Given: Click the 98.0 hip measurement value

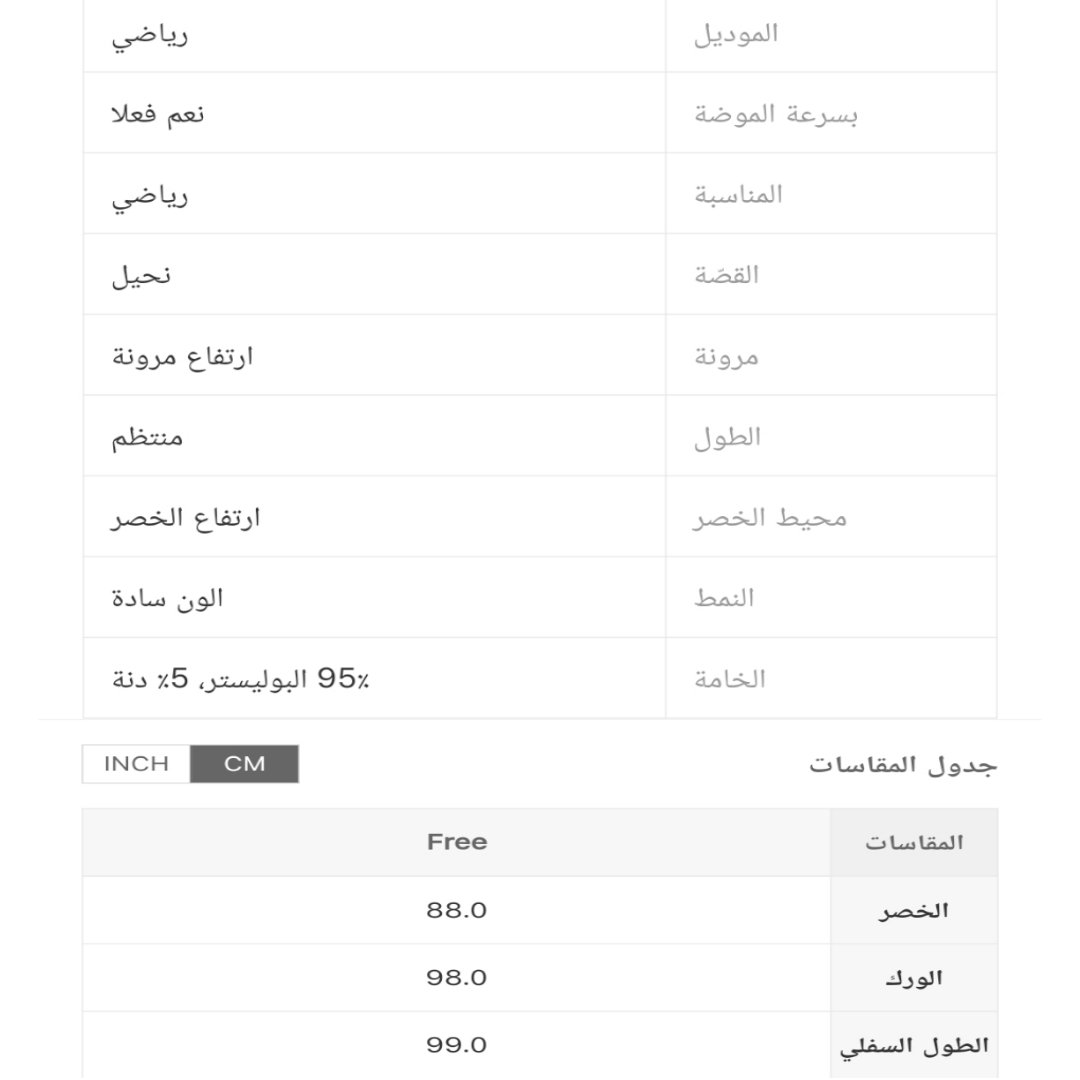Looking at the screenshot, I should tap(457, 978).
